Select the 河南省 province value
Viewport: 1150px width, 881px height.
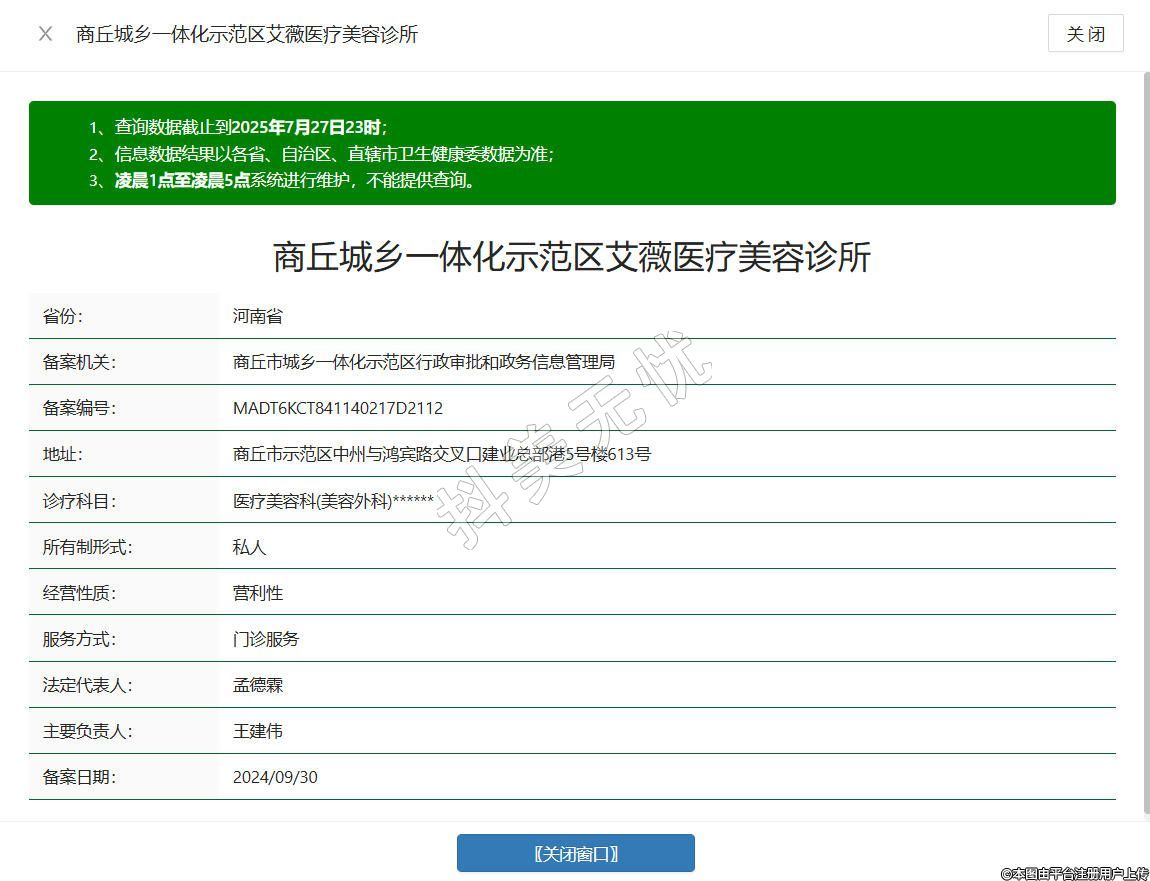258,316
